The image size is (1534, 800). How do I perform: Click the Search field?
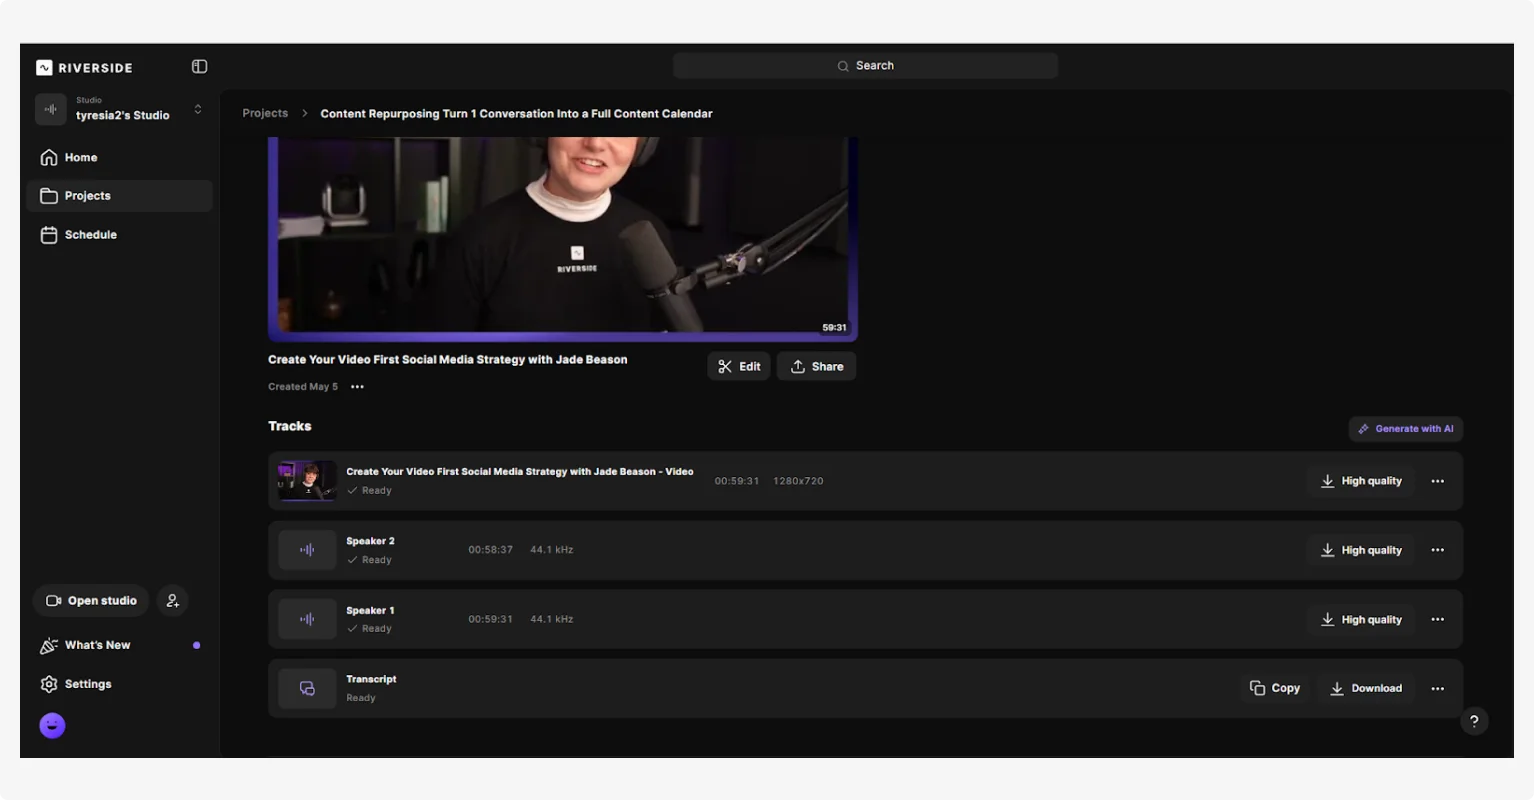[866, 66]
